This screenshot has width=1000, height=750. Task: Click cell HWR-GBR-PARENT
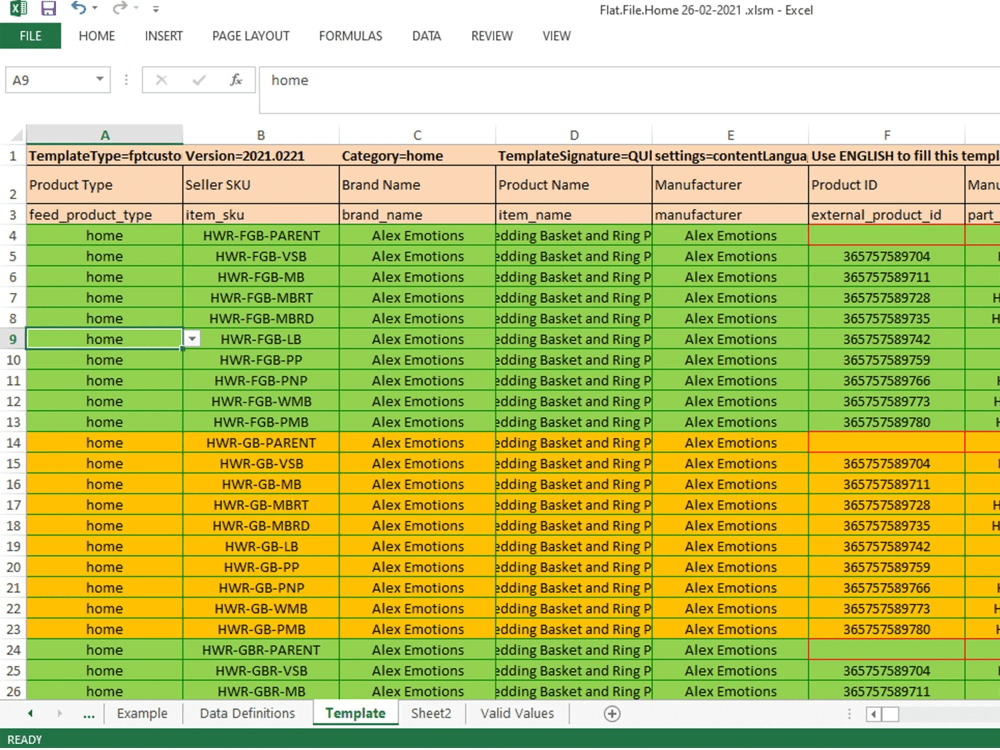261,650
